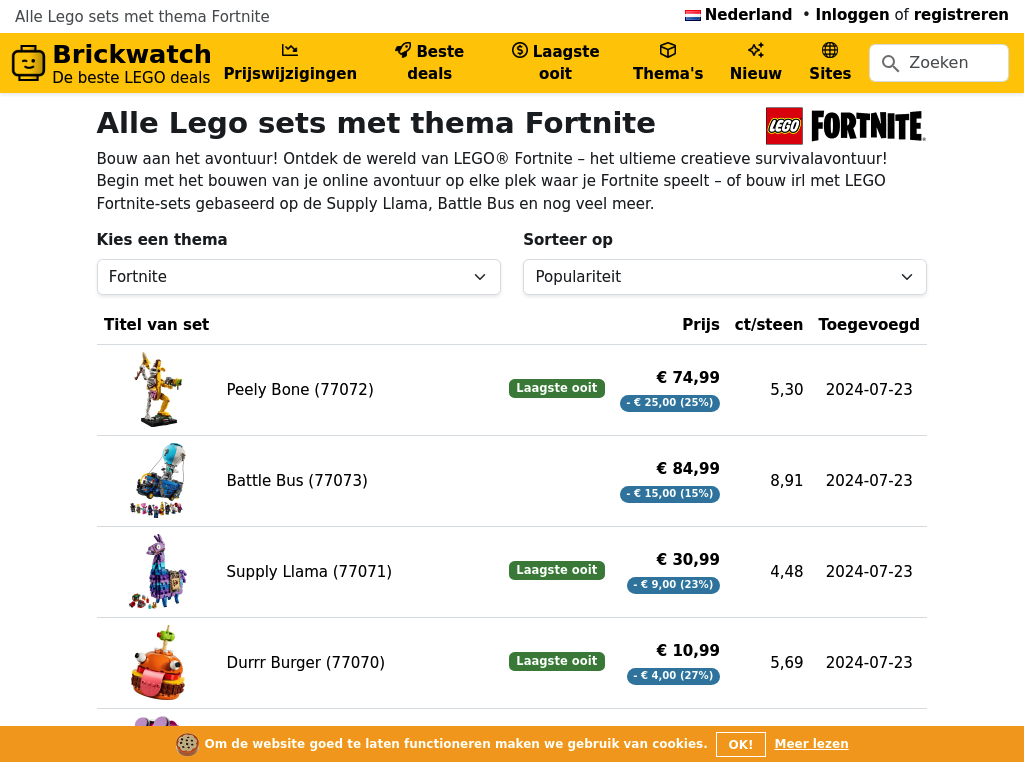Accept cookies with OK! button
1024x762 pixels.
[x=740, y=744]
